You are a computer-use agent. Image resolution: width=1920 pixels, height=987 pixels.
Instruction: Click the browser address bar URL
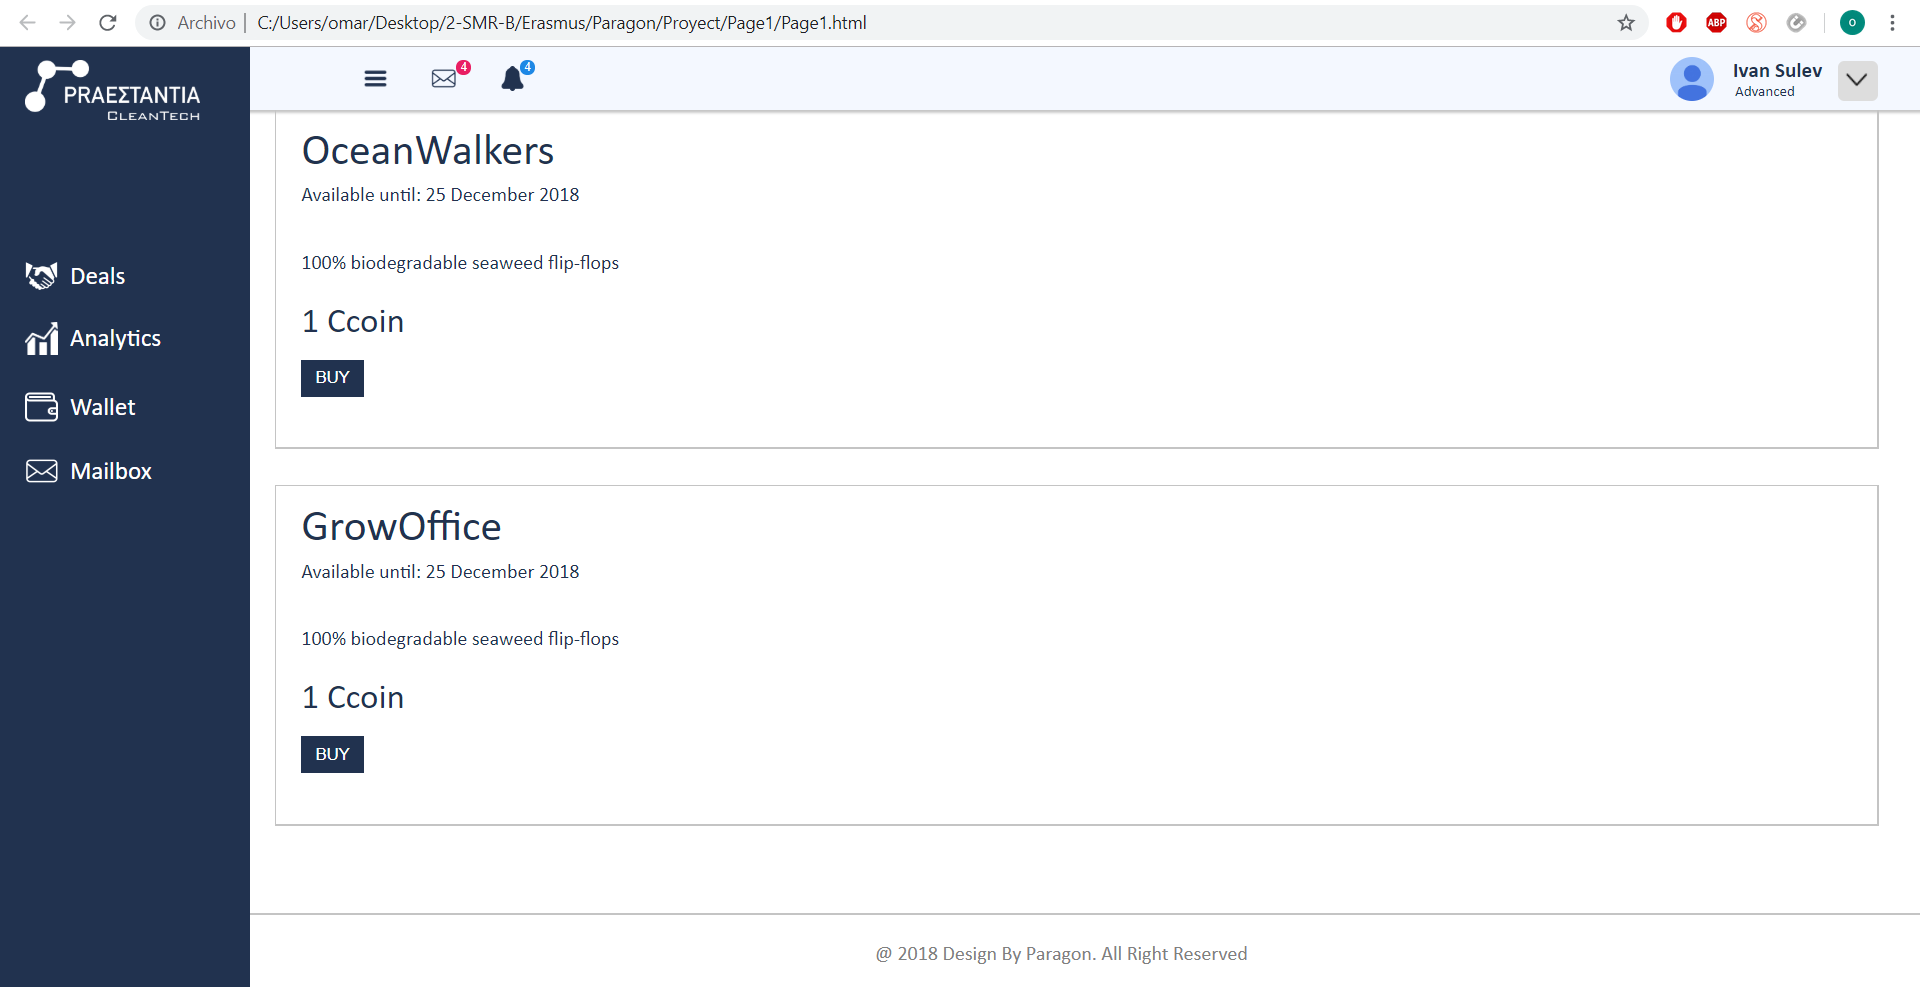[x=561, y=23]
